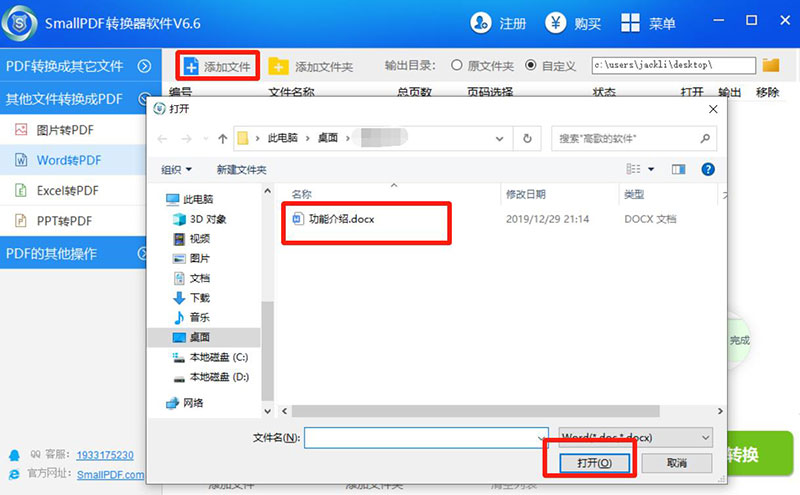
Task: Open the Word file type filter dropdown
Action: click(x=636, y=437)
